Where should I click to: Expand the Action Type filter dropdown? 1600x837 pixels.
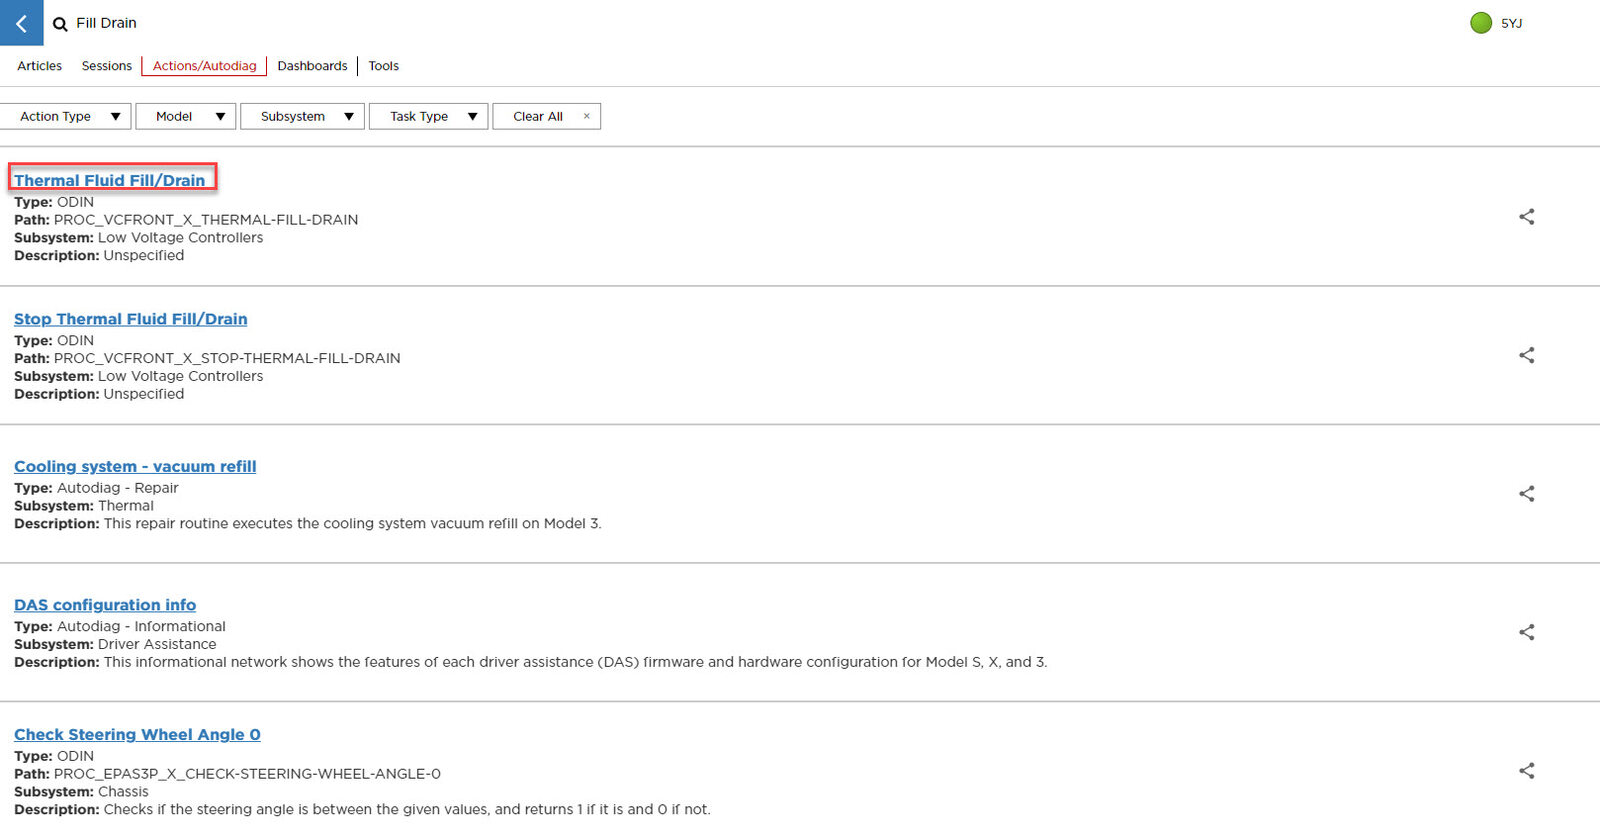coord(66,117)
